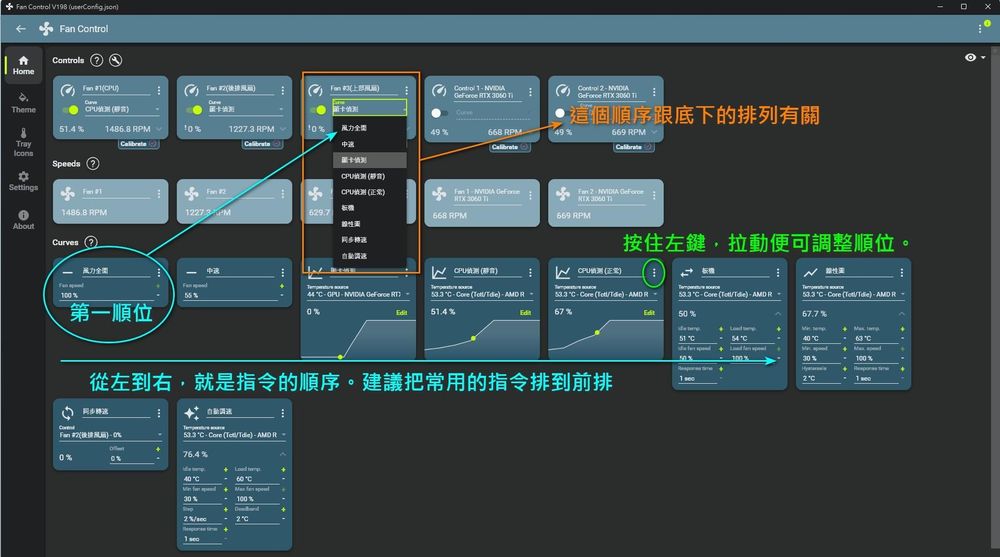Image resolution: width=1000 pixels, height=557 pixels.
Task: Increase fan speed on the 55 % card
Action: pyautogui.click(x=282, y=286)
